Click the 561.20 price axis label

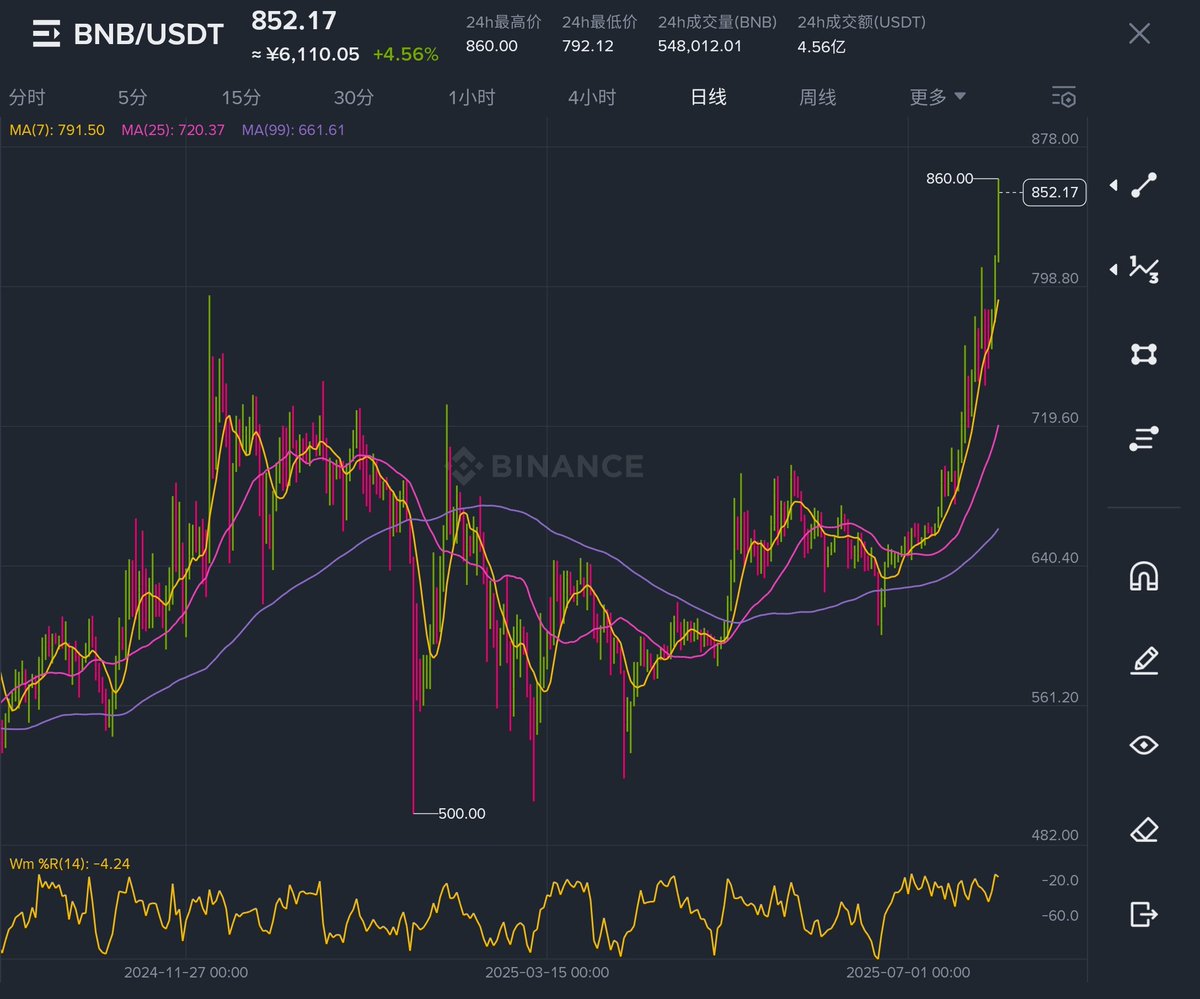tap(1055, 697)
